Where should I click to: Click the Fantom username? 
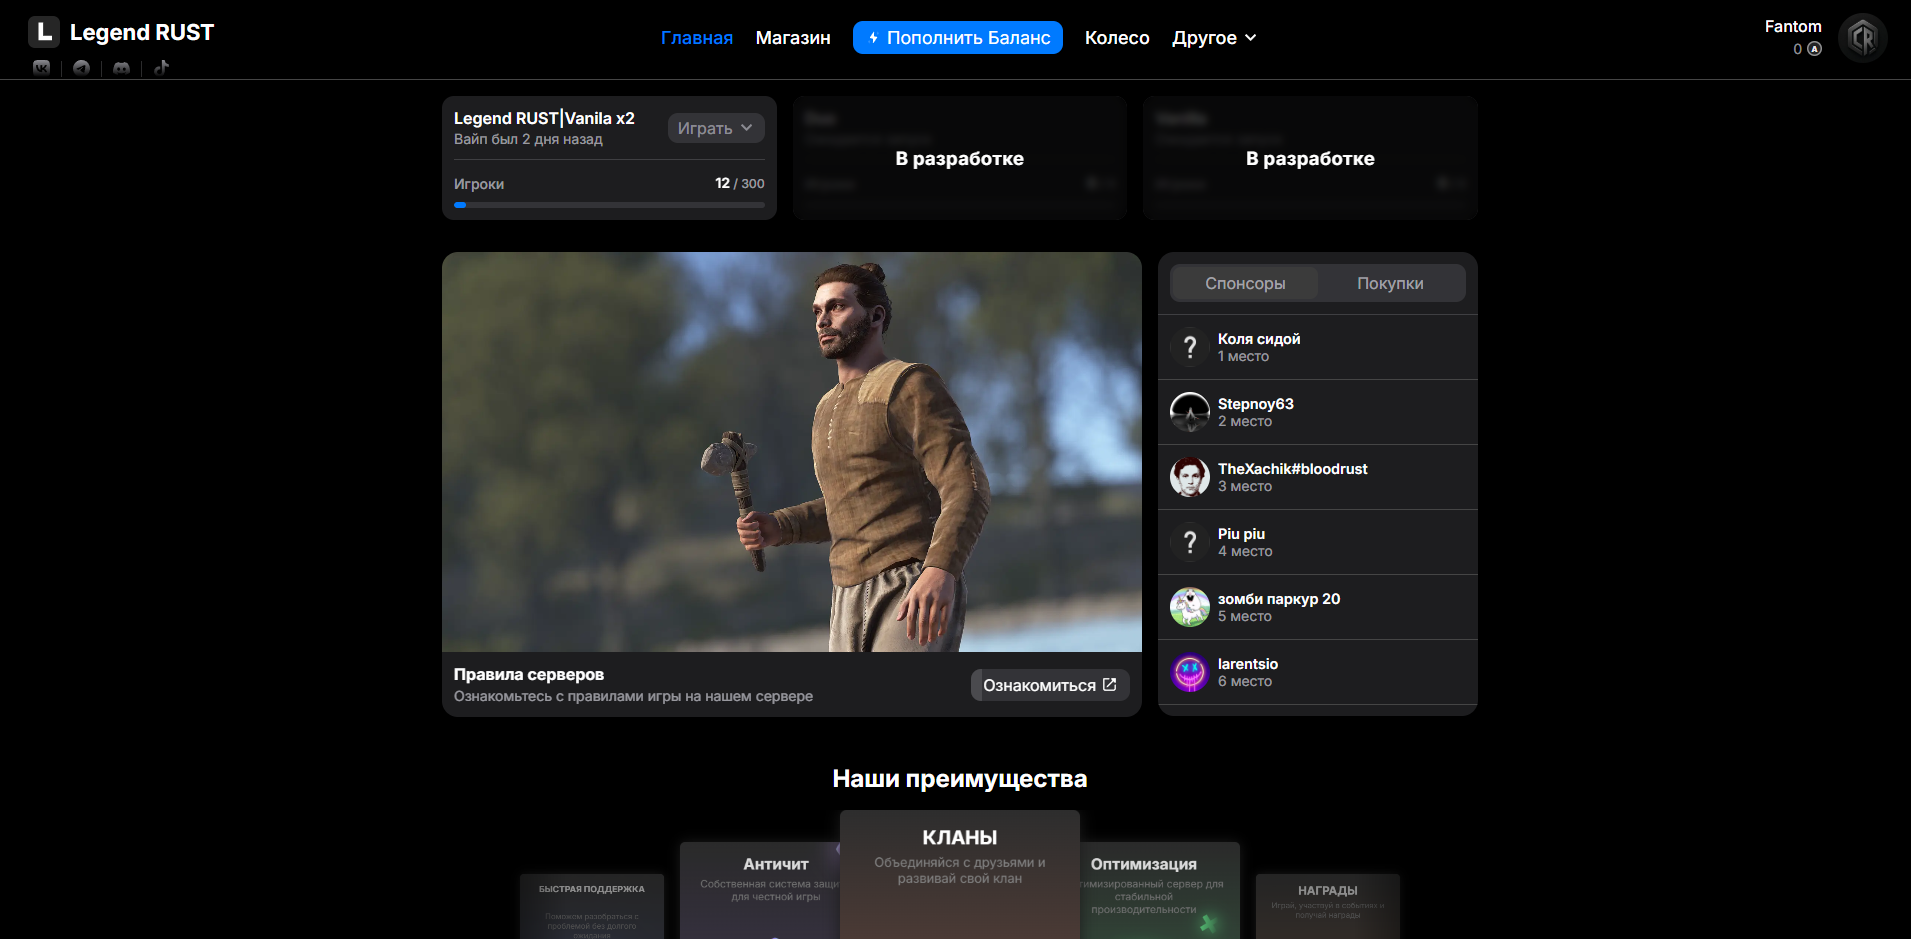coord(1793,27)
